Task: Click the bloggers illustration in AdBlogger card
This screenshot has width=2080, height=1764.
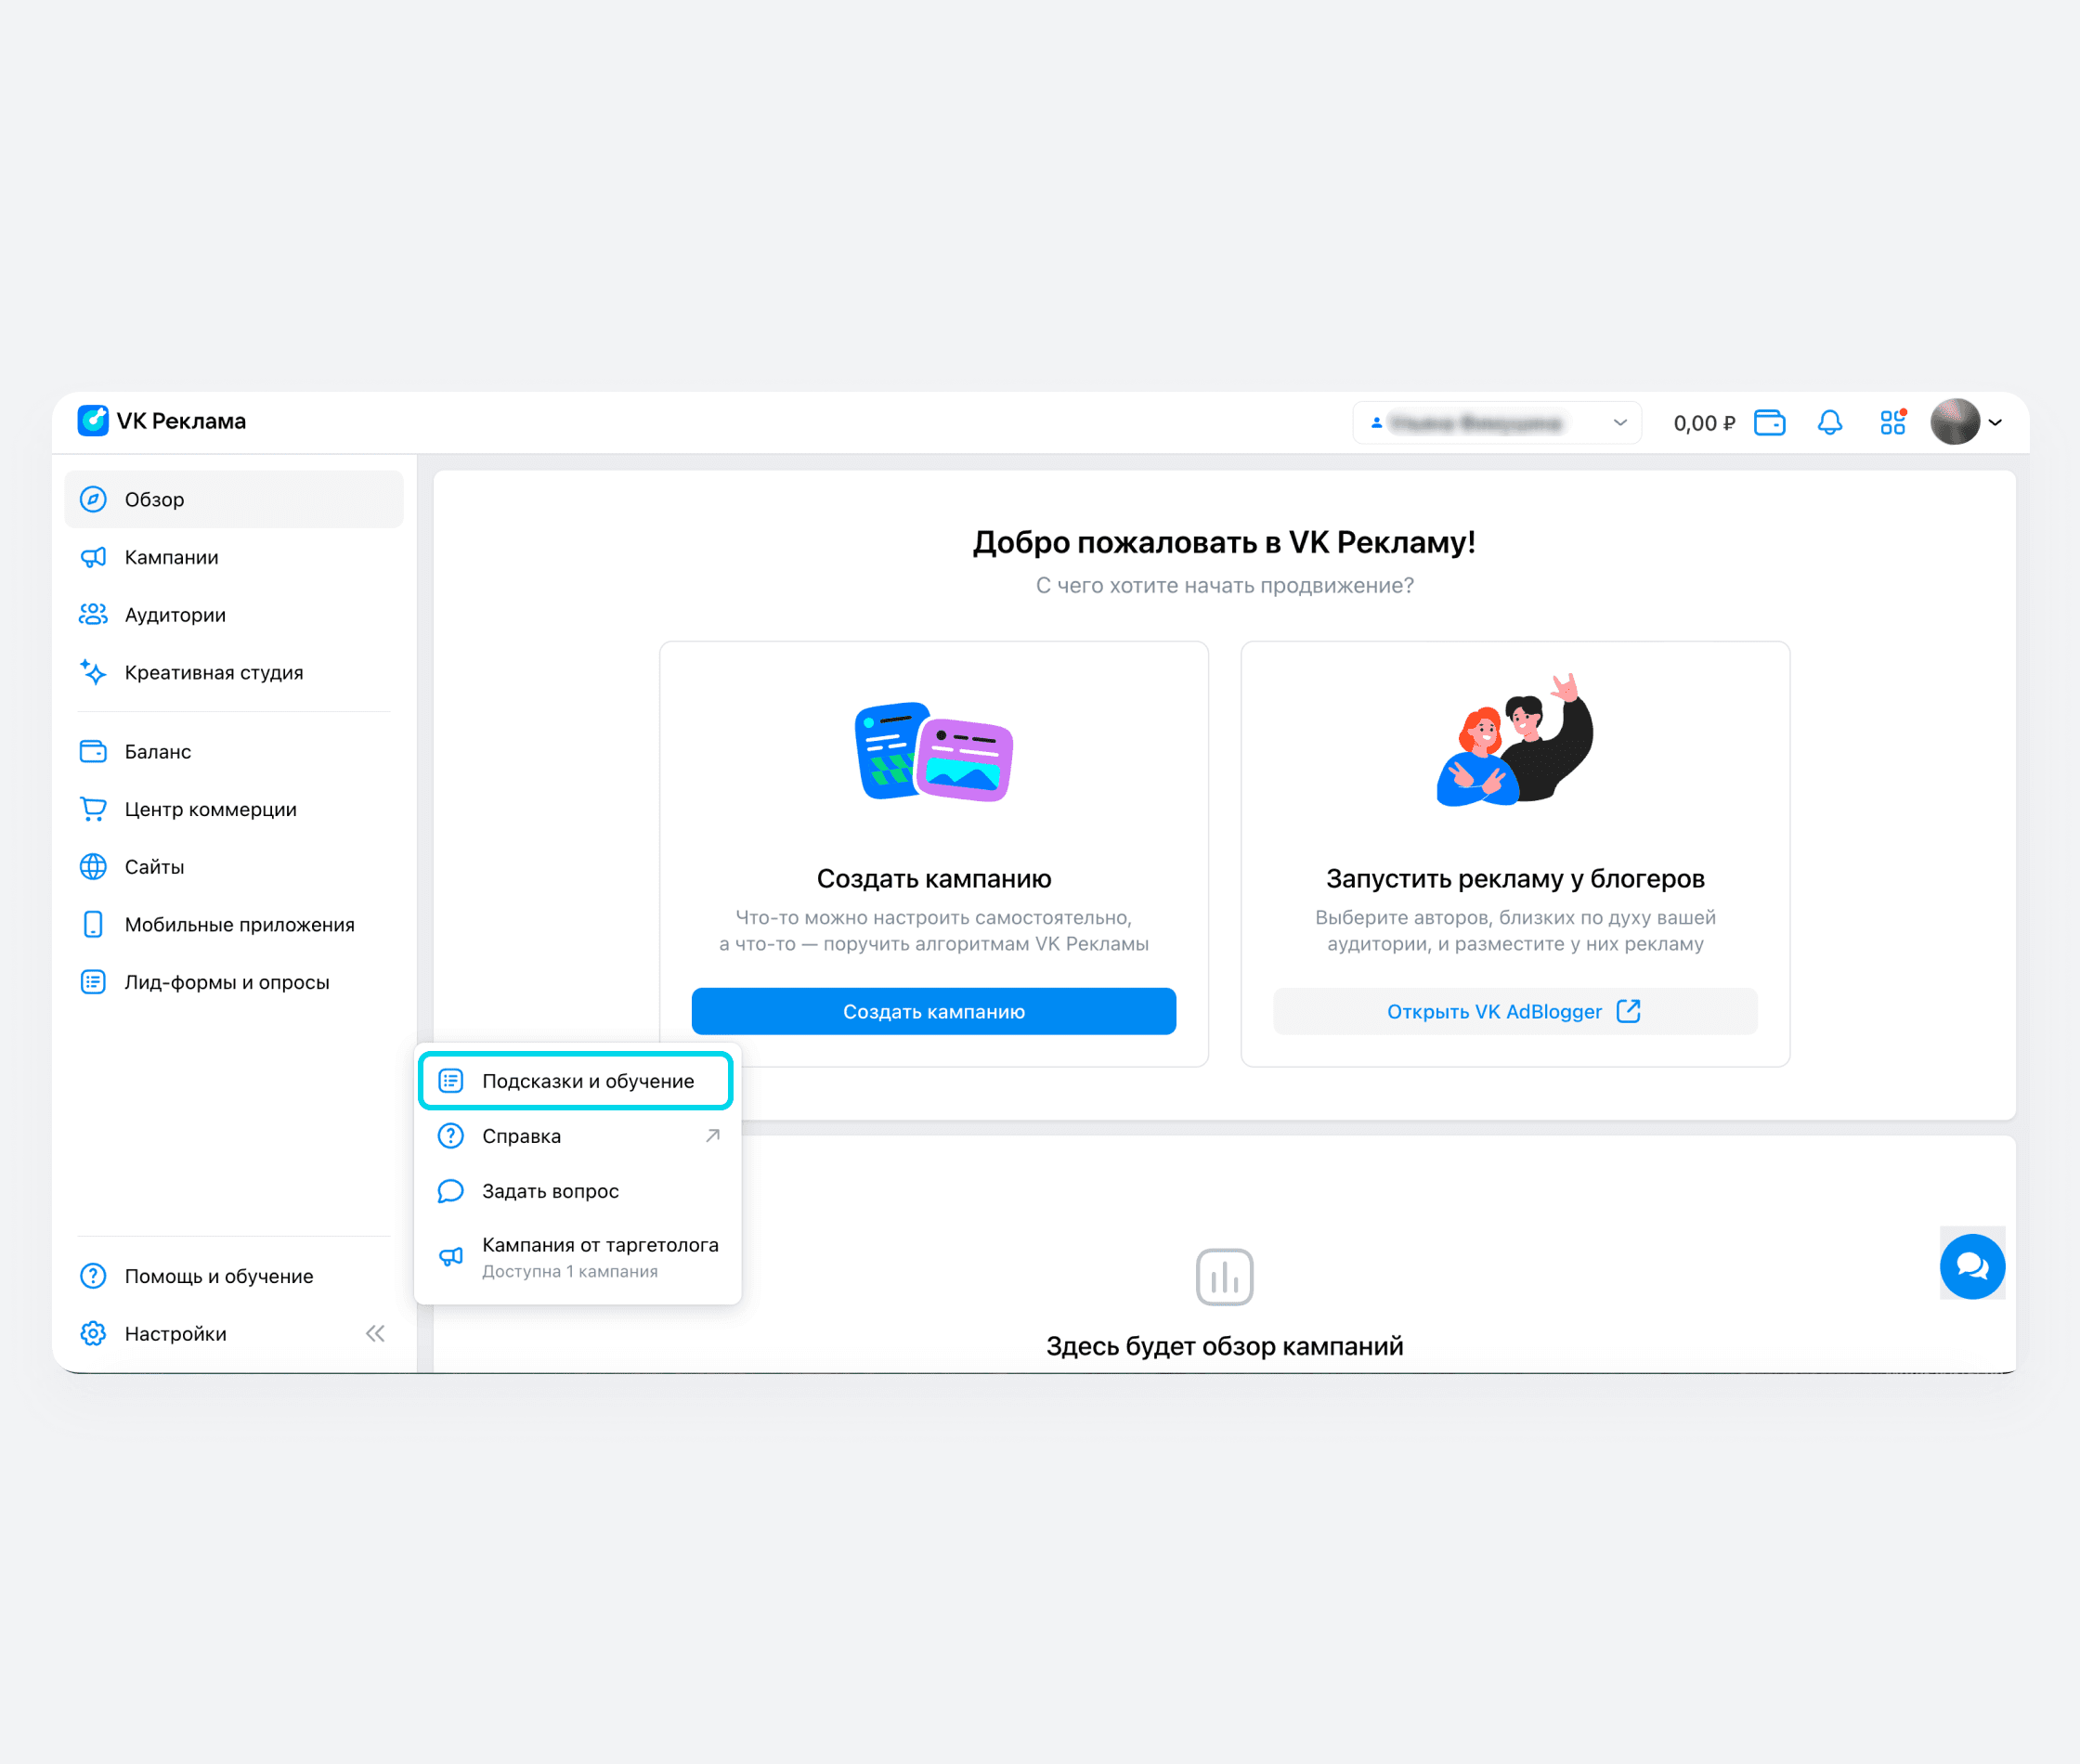Action: (1515, 740)
